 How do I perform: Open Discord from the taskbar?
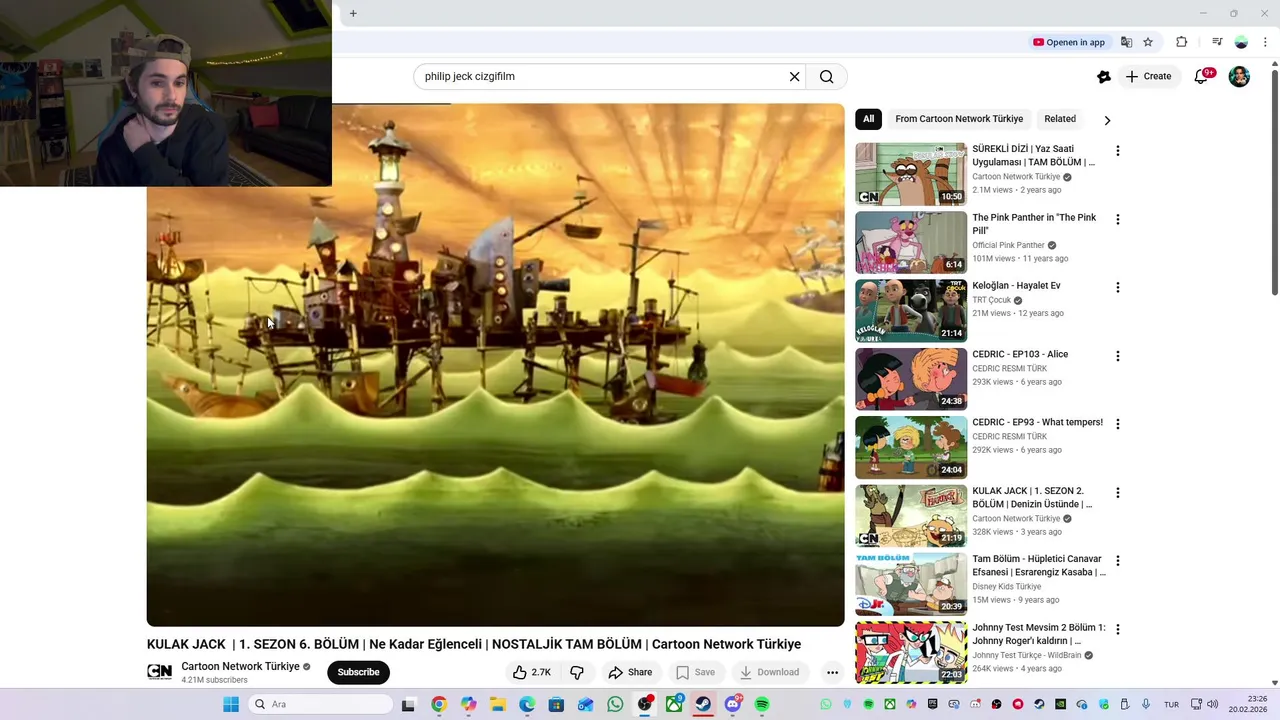click(x=733, y=704)
